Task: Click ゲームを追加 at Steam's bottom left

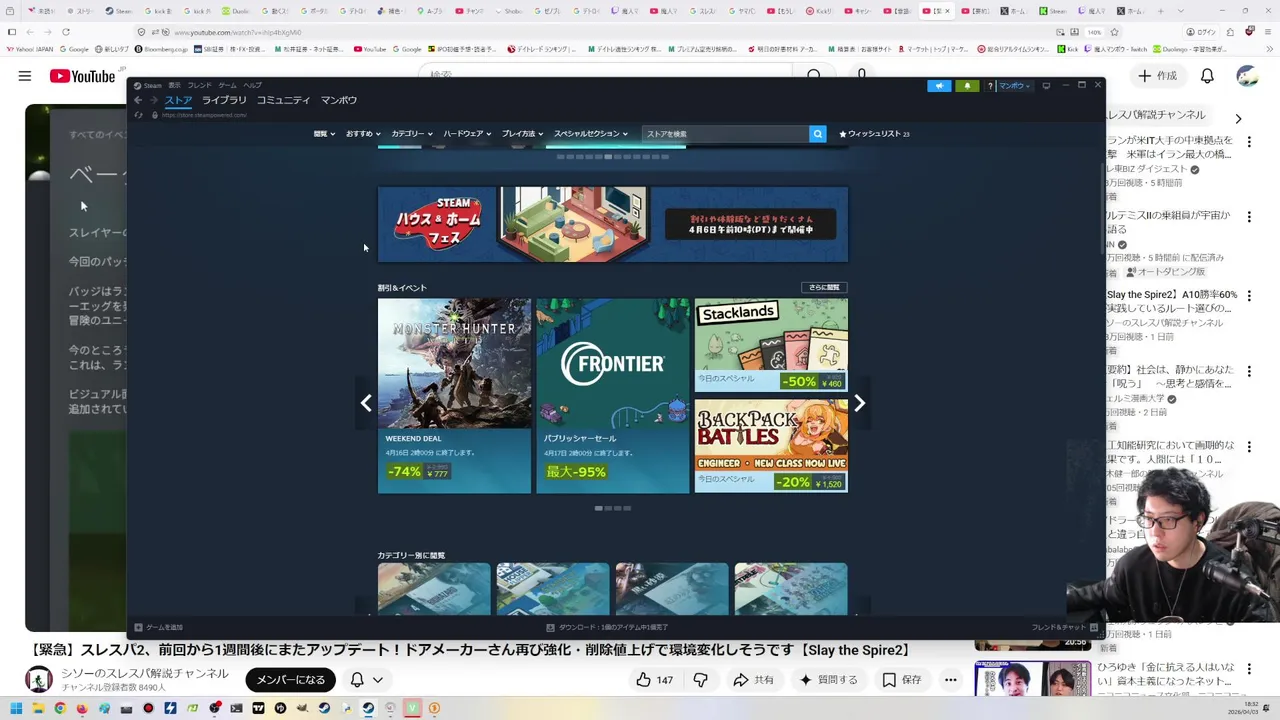Action: point(159,628)
